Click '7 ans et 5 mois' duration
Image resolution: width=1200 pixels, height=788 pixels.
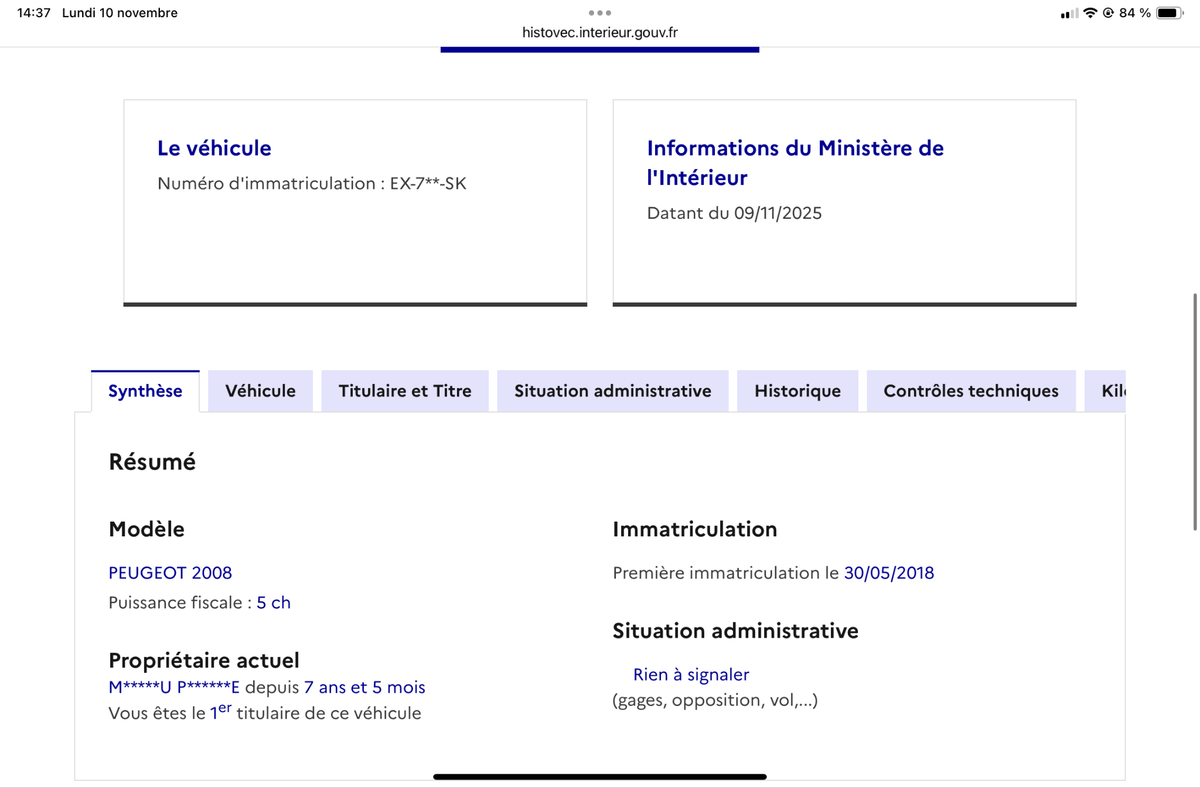[x=365, y=688]
